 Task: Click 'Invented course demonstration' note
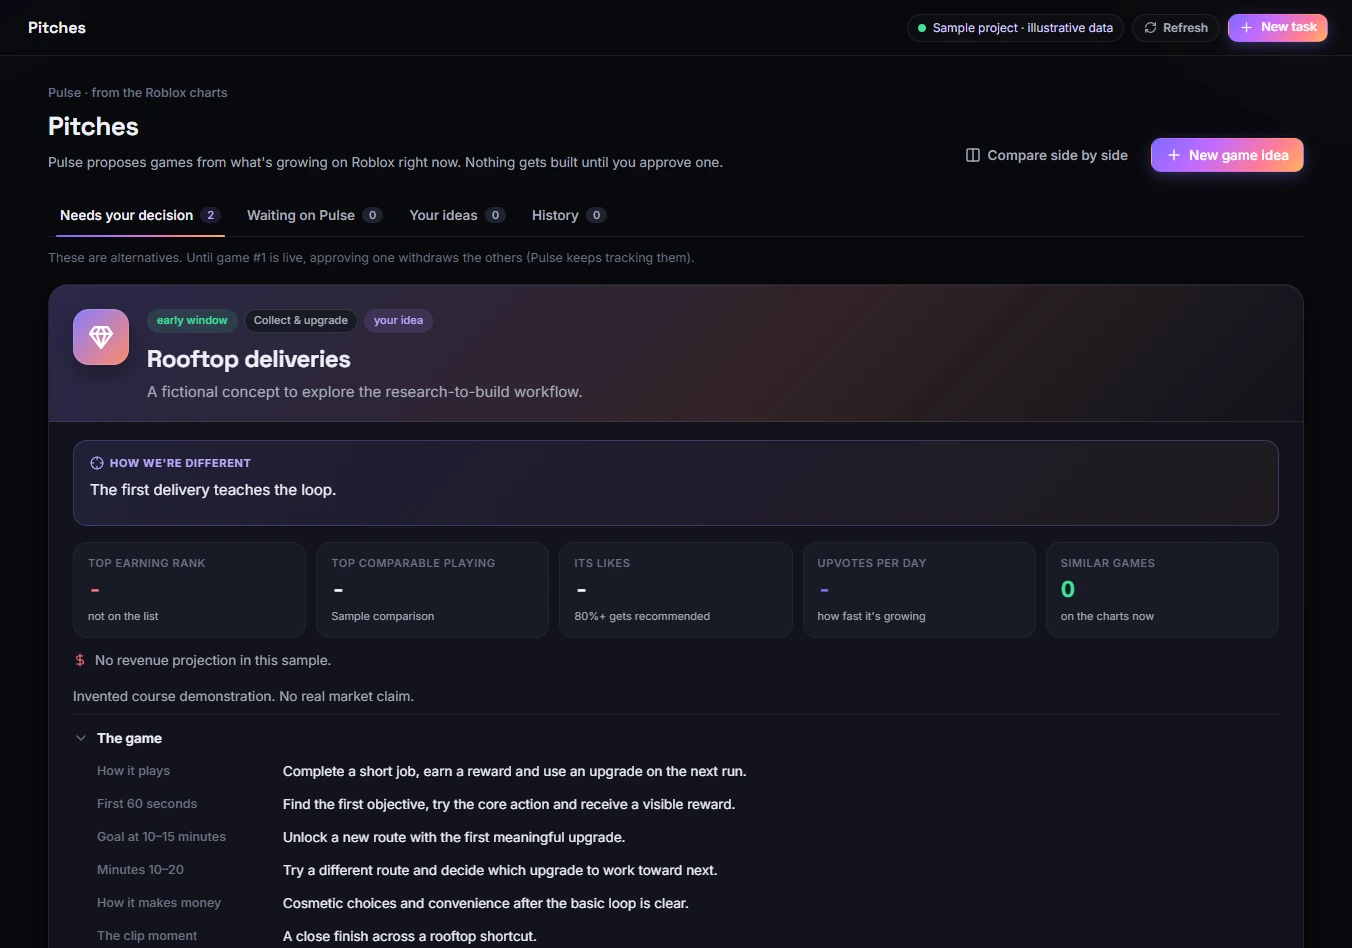[243, 696]
